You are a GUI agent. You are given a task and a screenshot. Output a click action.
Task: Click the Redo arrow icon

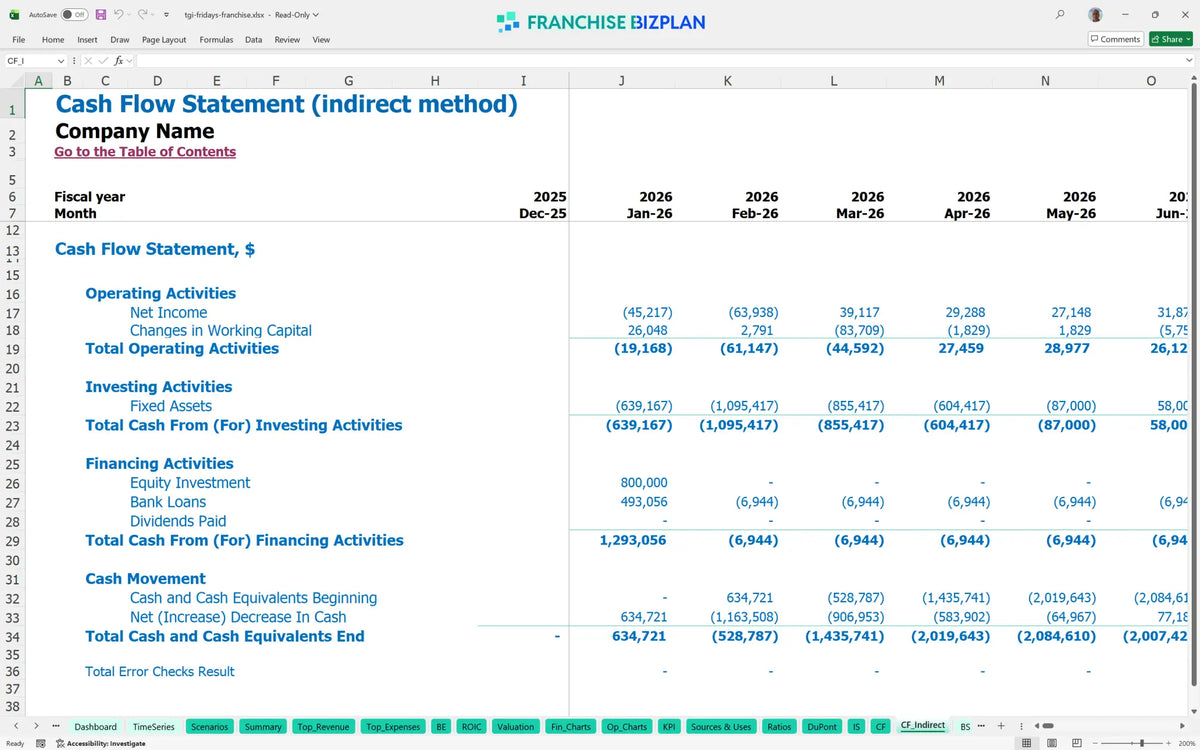[142, 15]
